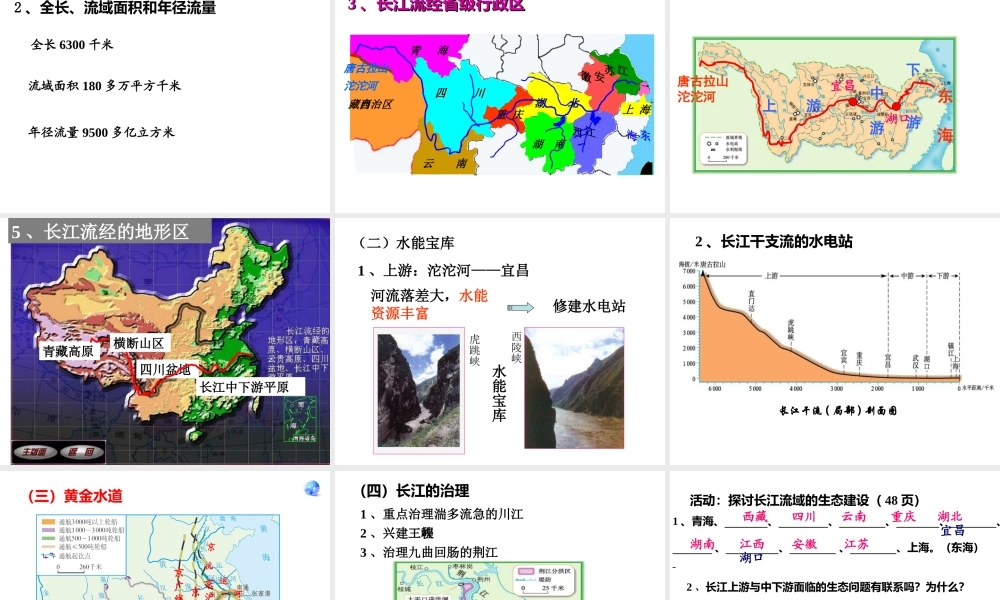The image size is (1000, 600).
Task: Click the heading (四)长江的治理
Action: [415, 490]
